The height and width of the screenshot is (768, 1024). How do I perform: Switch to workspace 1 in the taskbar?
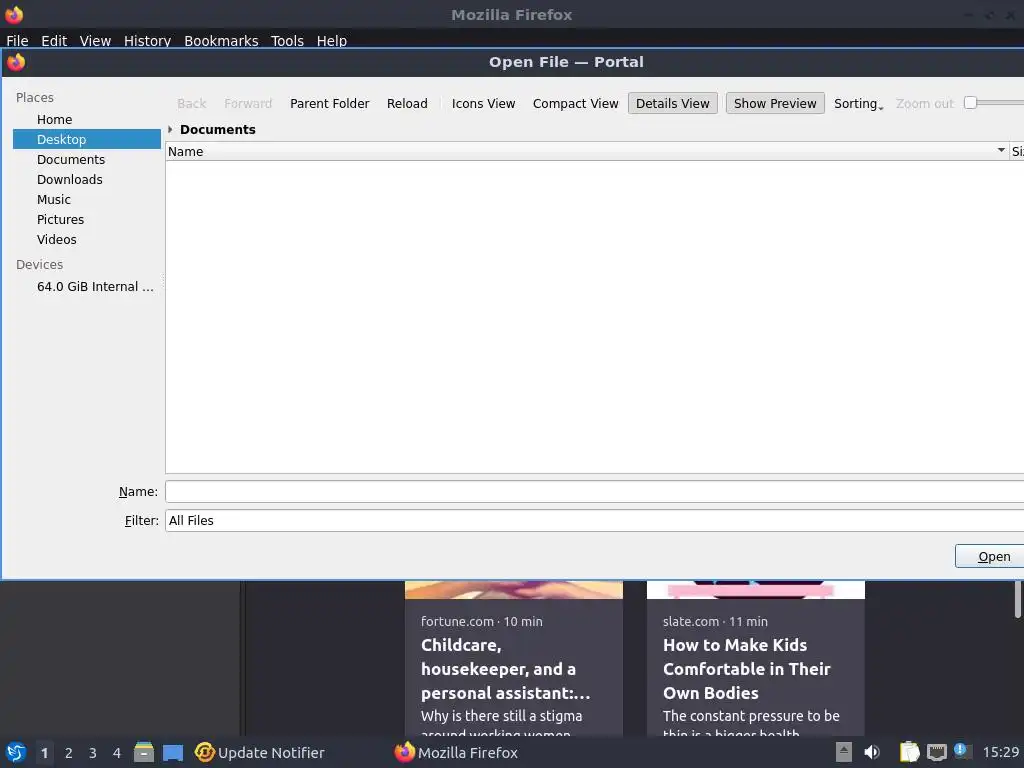(44, 752)
